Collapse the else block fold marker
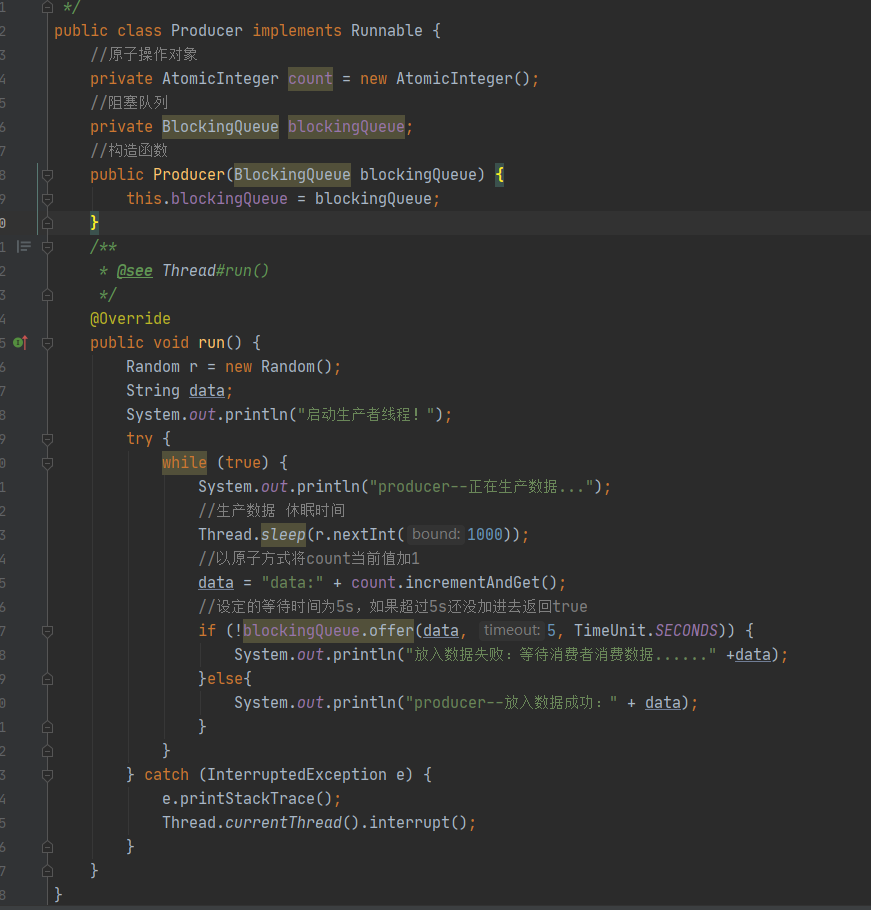871x910 pixels. pos(48,679)
